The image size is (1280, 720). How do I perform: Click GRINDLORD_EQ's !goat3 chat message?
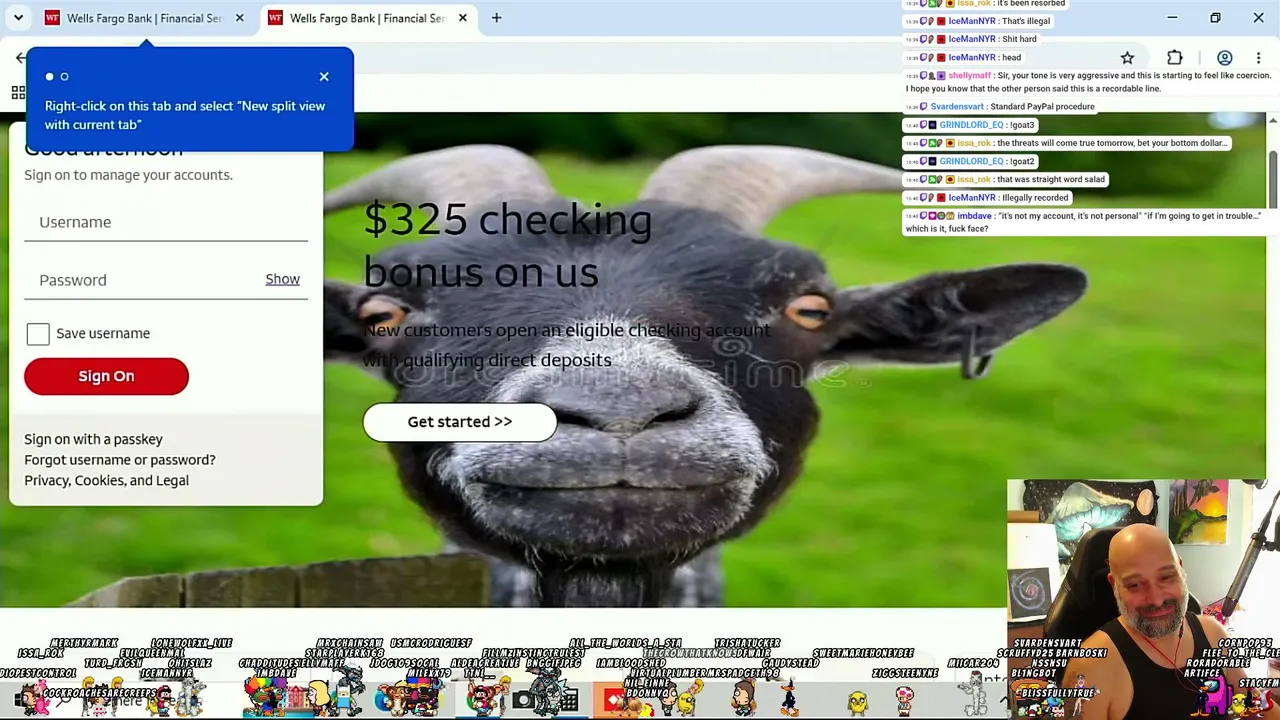pos(970,125)
